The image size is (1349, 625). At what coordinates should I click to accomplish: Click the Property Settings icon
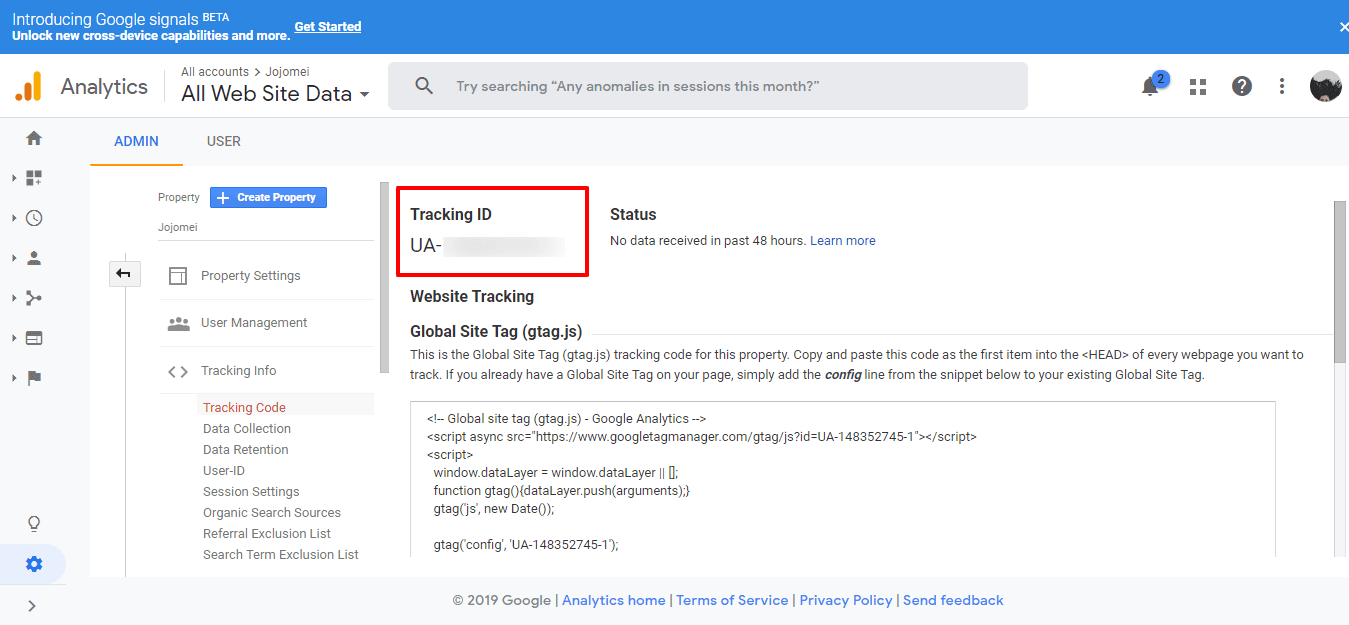178,276
